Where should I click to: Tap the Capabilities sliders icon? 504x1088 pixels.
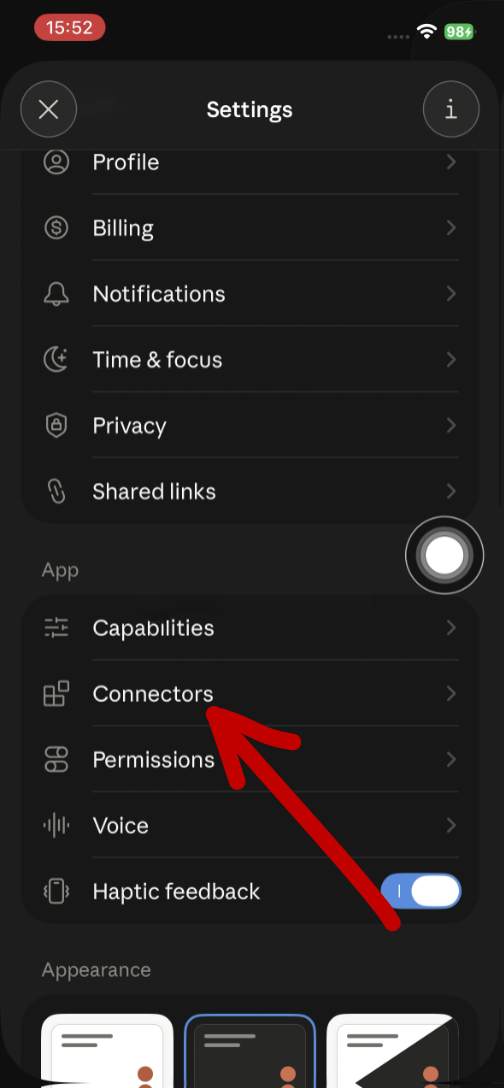click(x=56, y=627)
